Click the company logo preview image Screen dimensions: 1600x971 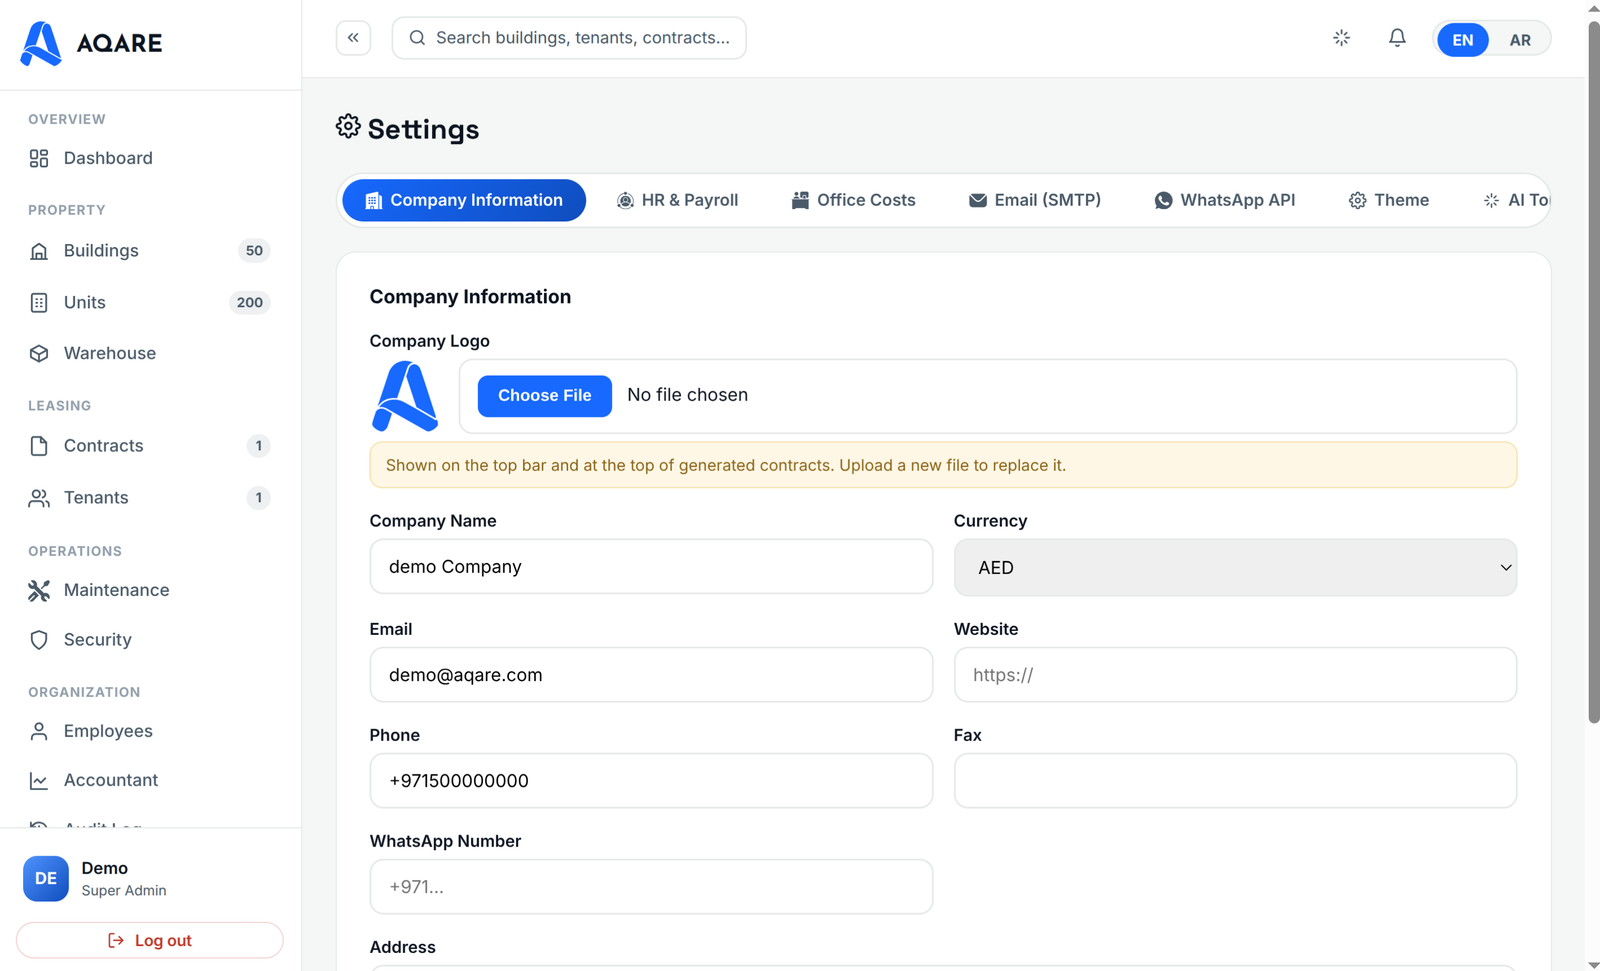(405, 396)
